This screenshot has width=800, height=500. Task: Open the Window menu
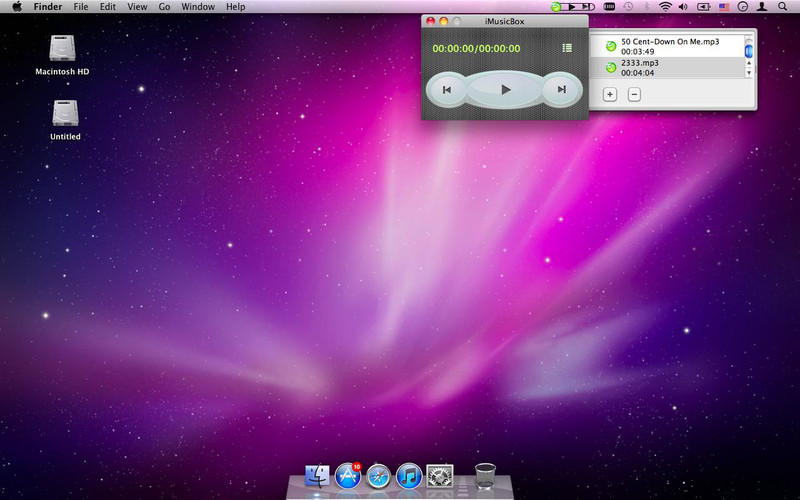(197, 7)
